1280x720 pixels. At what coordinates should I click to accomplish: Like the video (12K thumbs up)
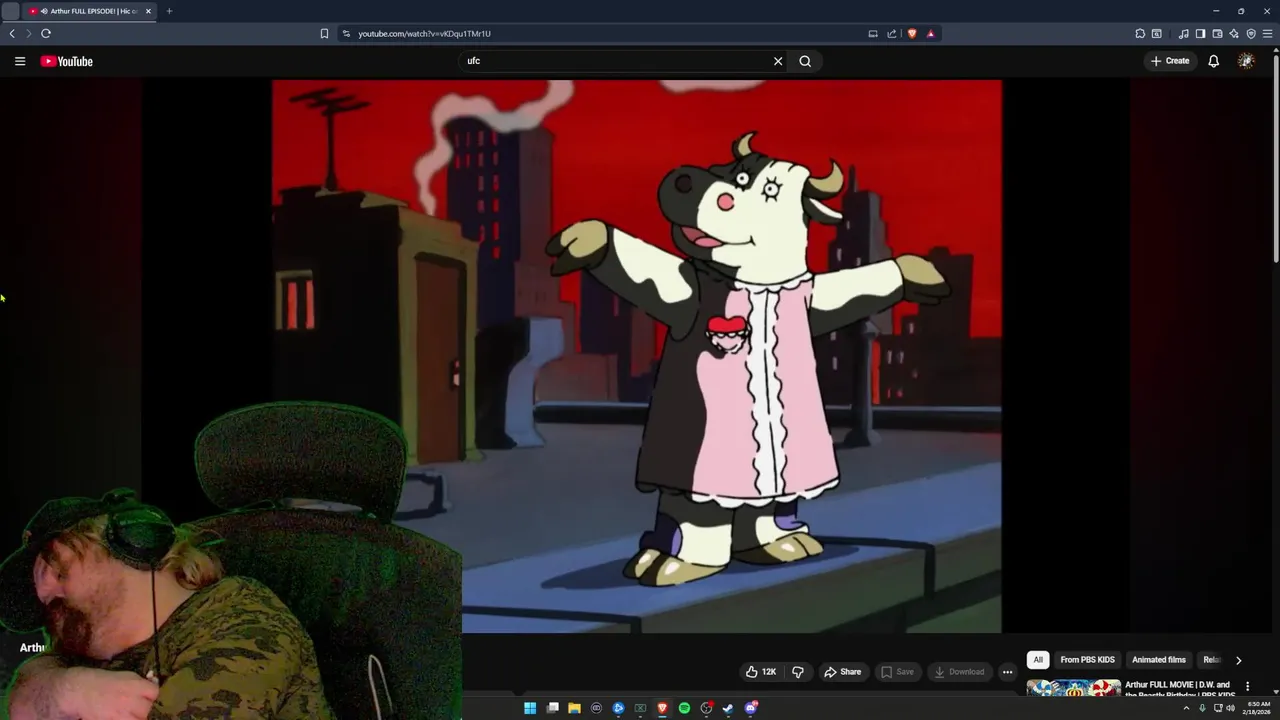pyautogui.click(x=761, y=672)
